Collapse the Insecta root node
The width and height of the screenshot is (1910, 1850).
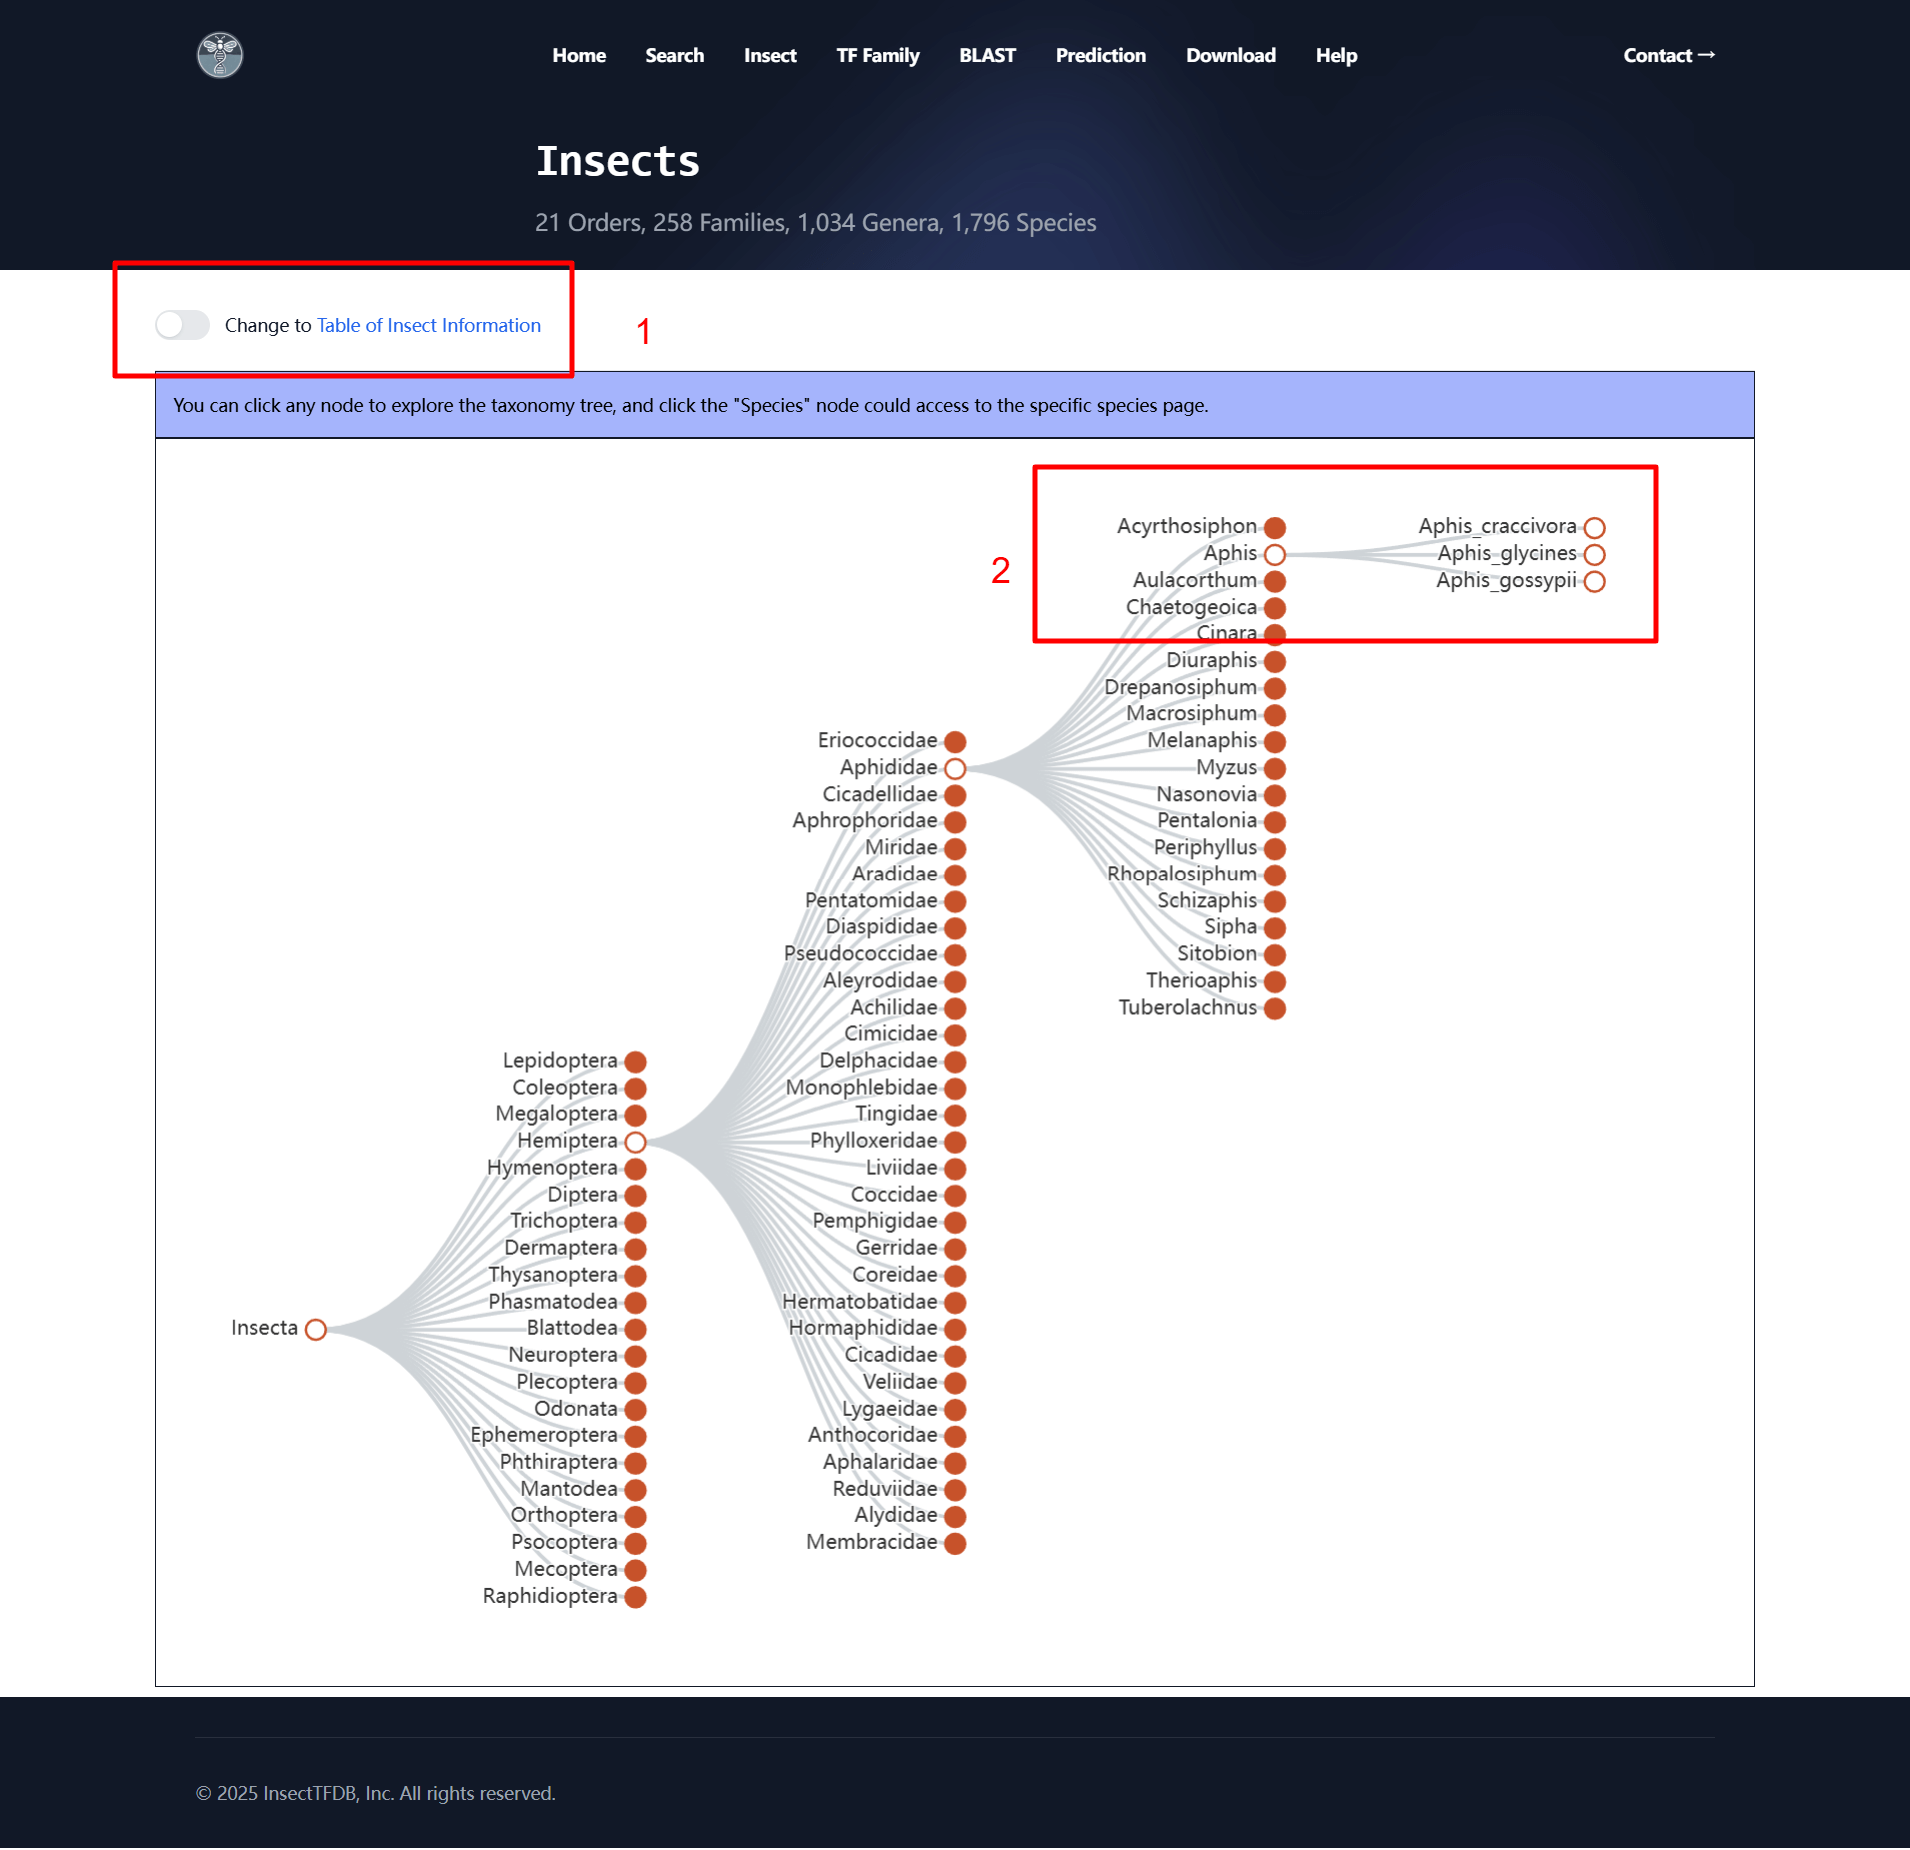[x=316, y=1329]
